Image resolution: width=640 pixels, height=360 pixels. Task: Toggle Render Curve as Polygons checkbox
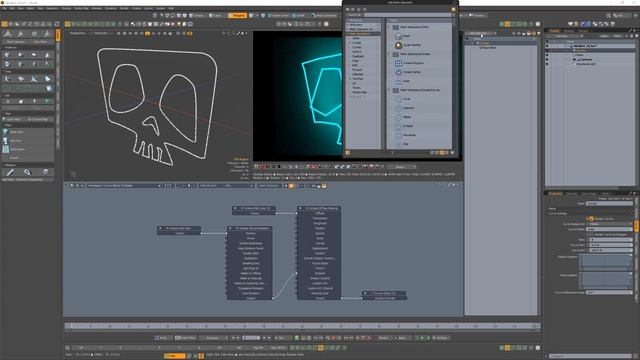(591, 234)
